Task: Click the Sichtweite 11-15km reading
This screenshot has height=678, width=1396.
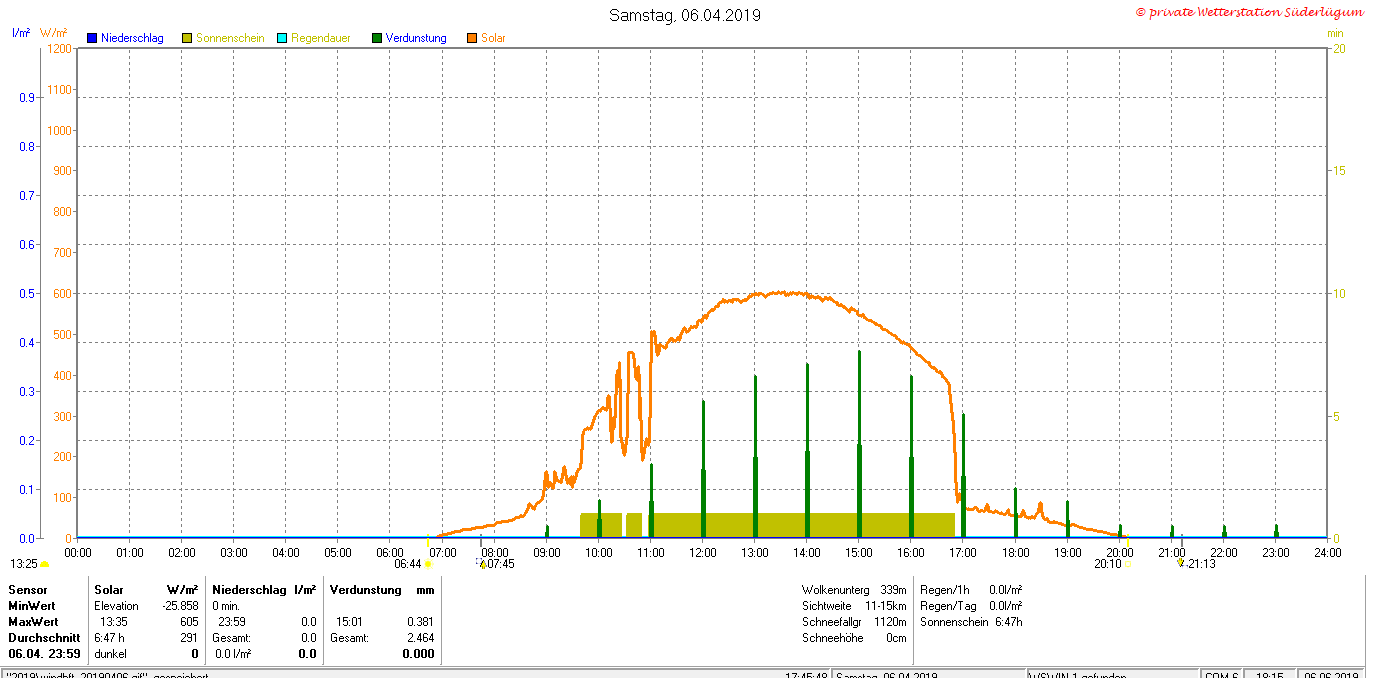Action: 854,606
